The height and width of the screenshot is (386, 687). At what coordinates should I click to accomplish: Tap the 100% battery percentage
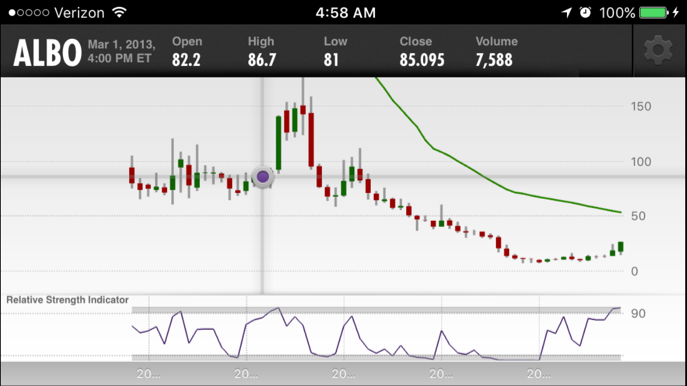coord(617,13)
